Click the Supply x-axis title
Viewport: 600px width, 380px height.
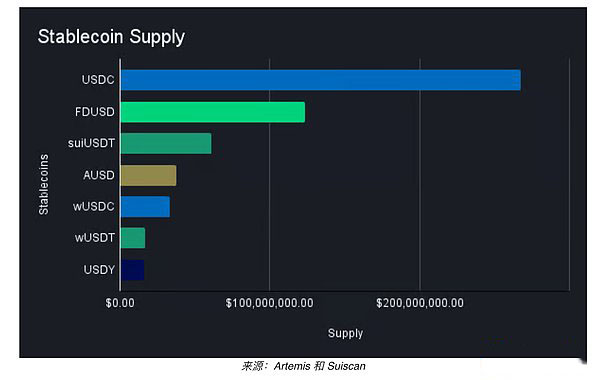pyautogui.click(x=345, y=333)
